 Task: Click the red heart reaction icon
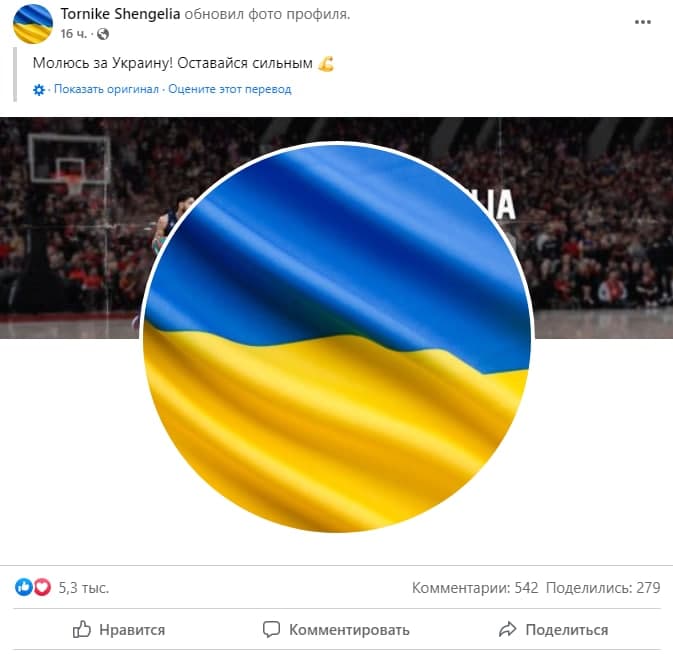pos(42,587)
